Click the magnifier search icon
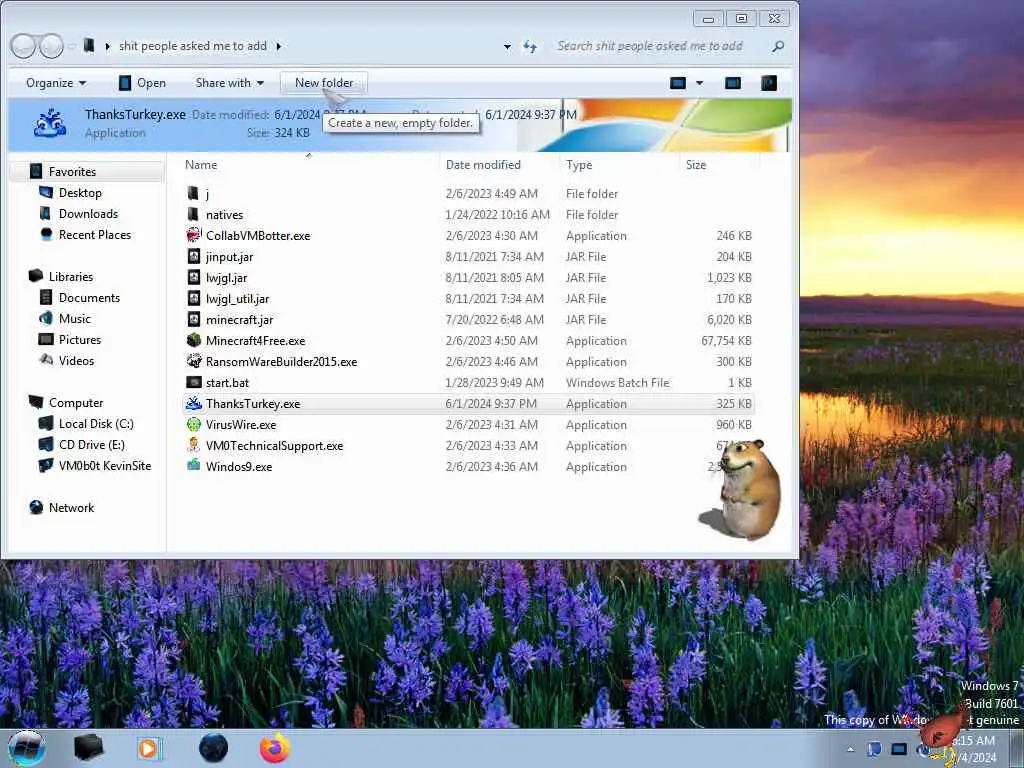1024x768 pixels. 778,46
